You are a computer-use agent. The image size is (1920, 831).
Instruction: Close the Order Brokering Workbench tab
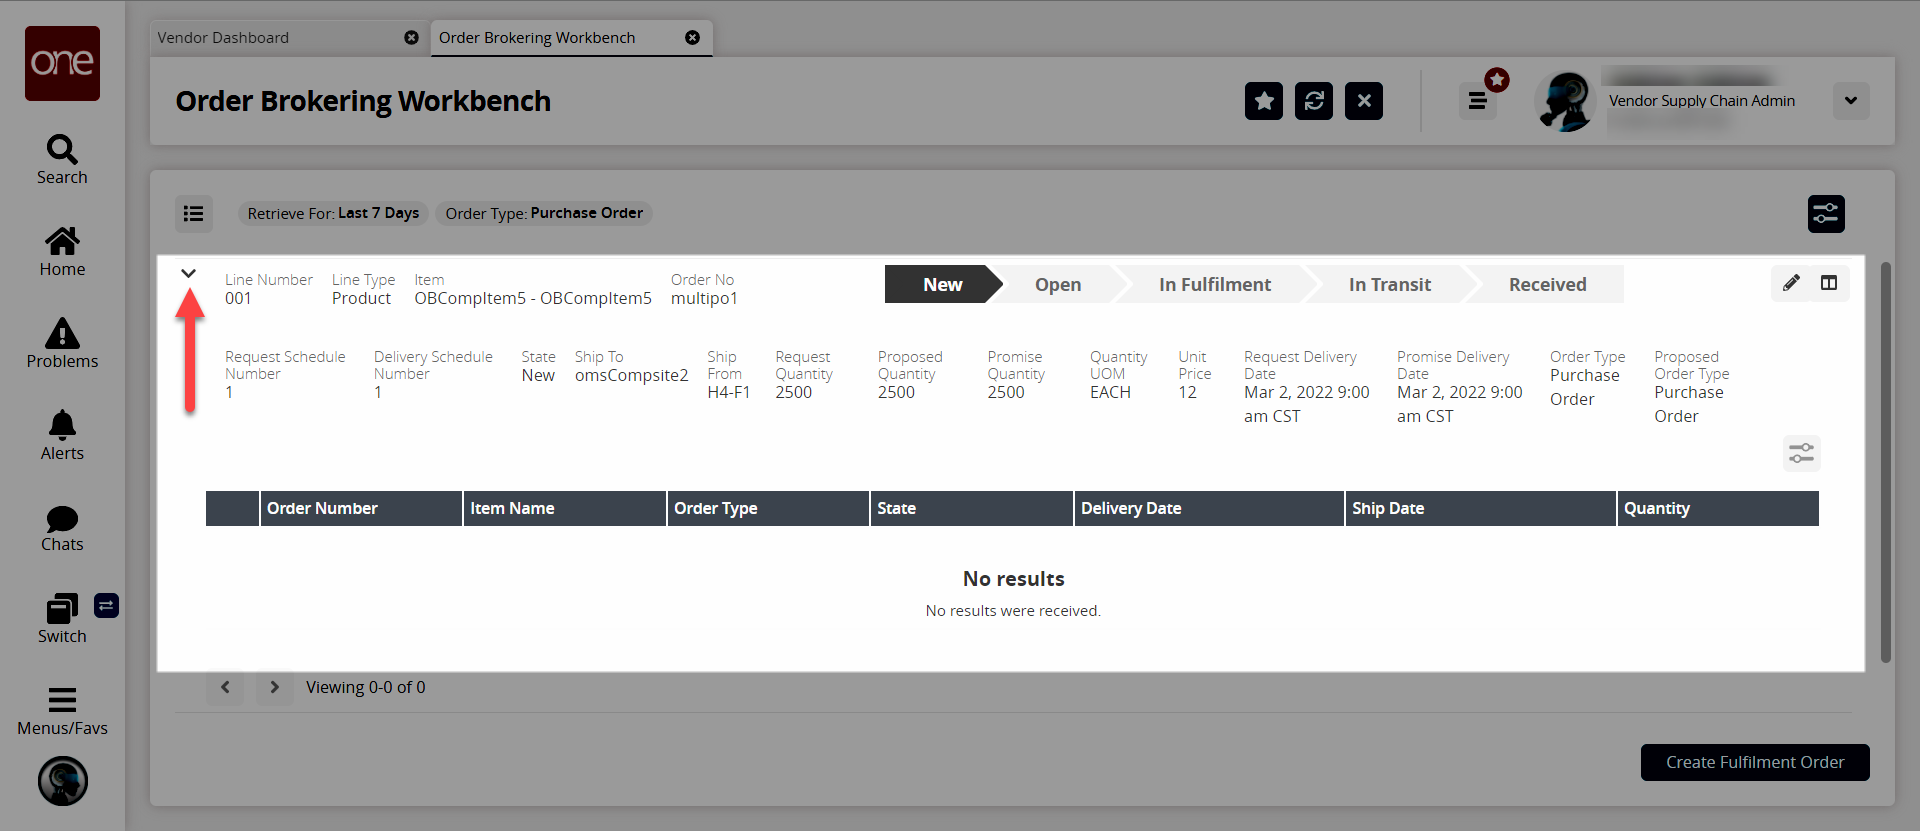click(692, 38)
